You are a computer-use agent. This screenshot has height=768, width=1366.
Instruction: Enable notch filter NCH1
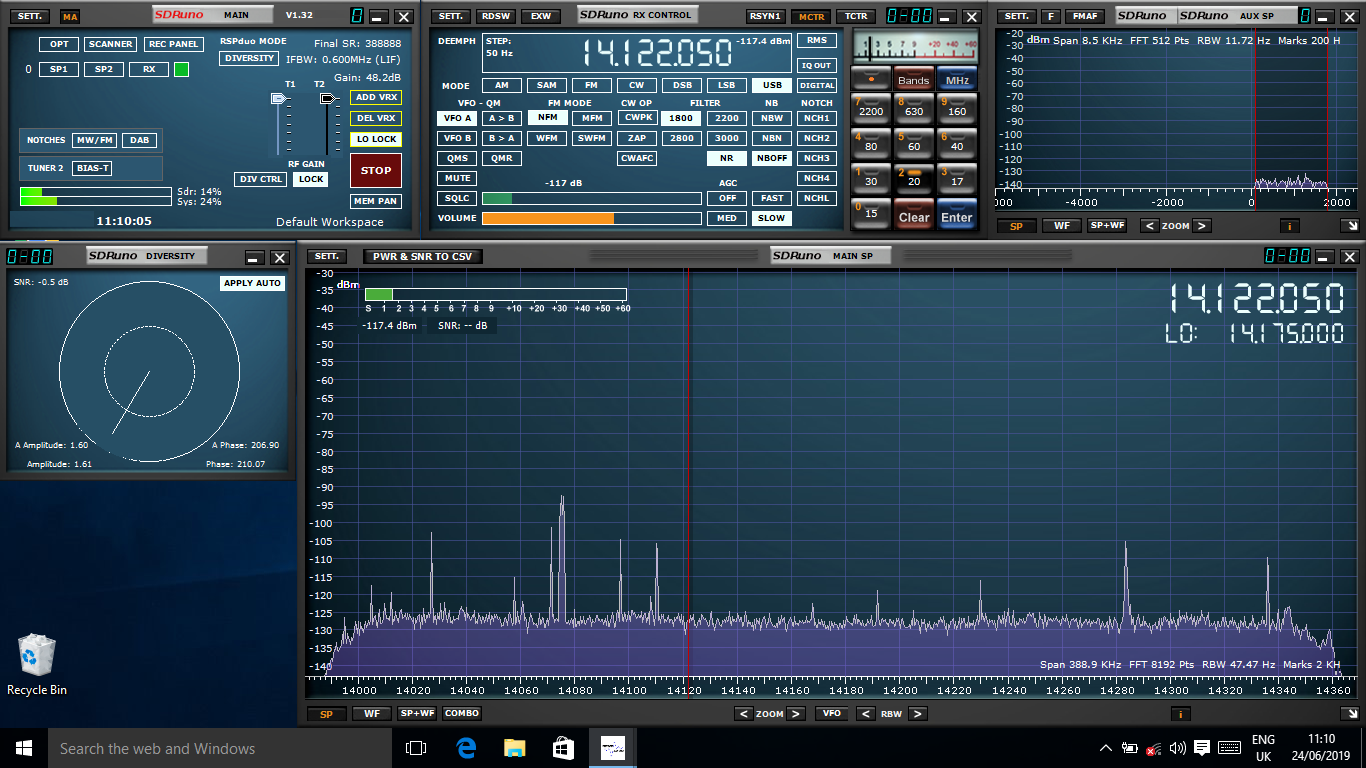pos(817,118)
